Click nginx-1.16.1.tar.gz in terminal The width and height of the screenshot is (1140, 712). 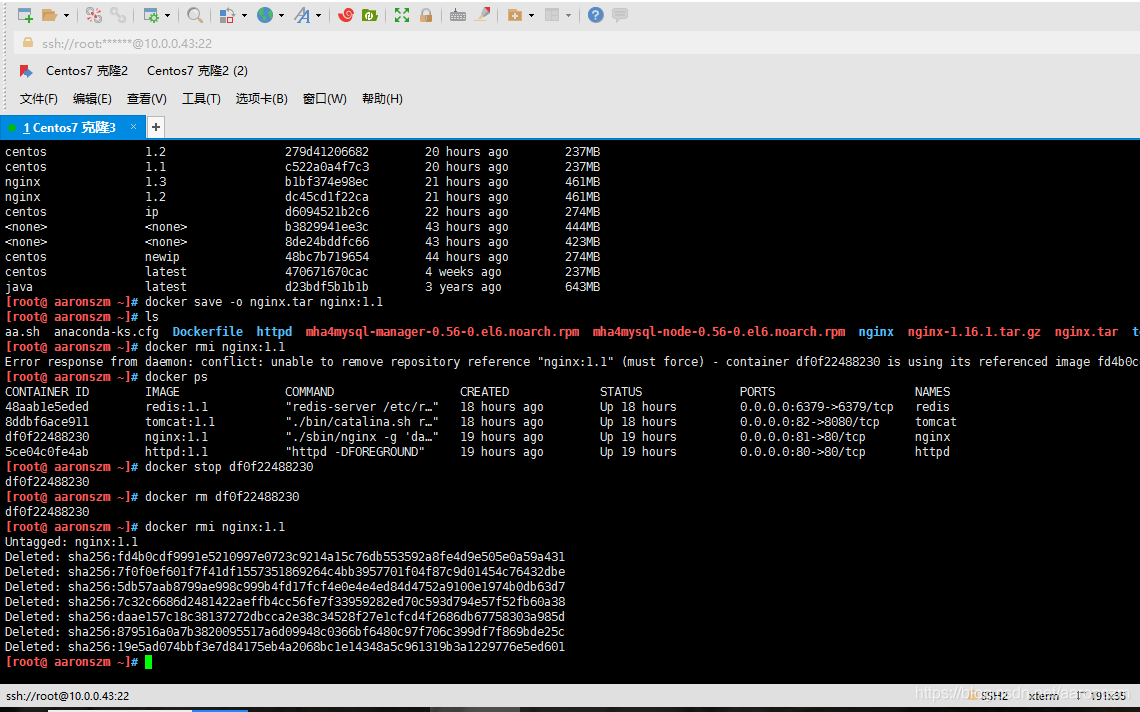(974, 332)
